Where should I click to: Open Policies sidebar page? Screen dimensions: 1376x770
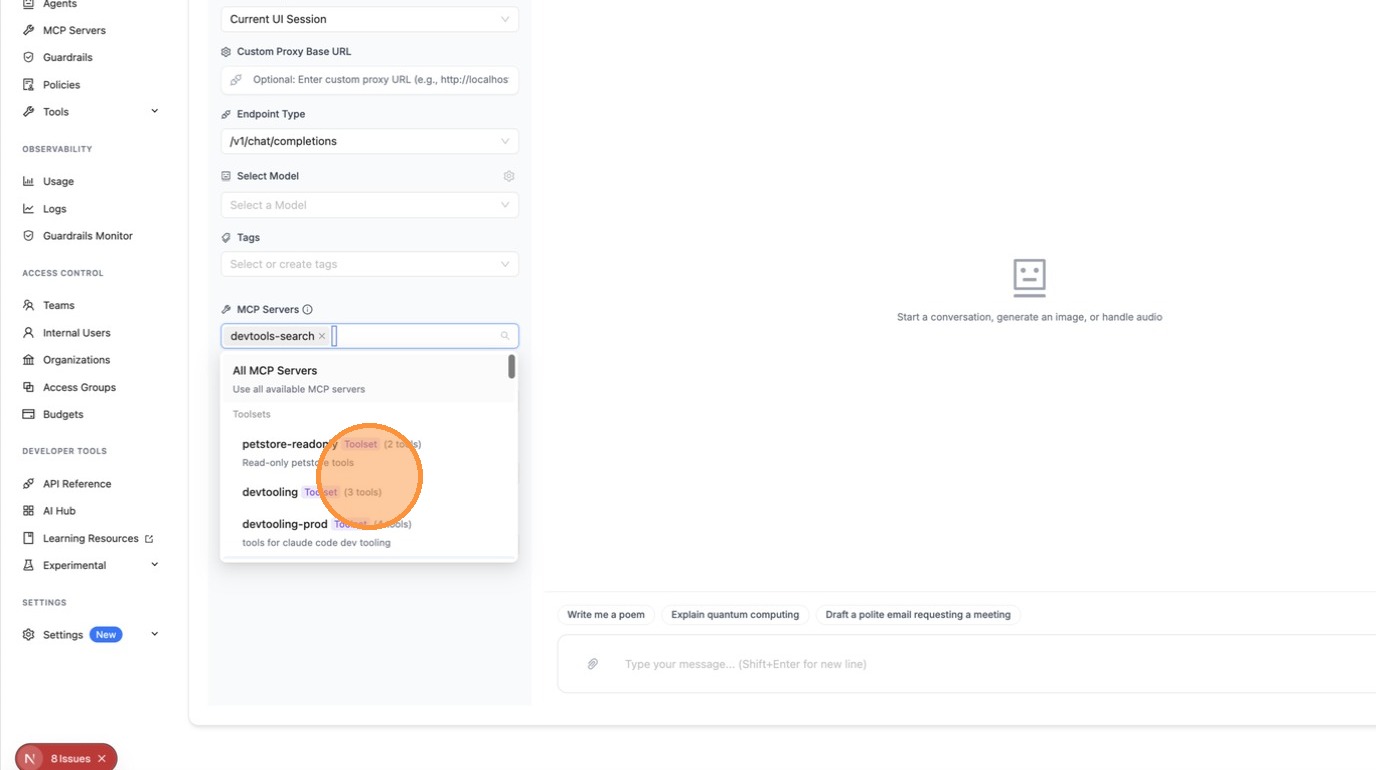61,85
